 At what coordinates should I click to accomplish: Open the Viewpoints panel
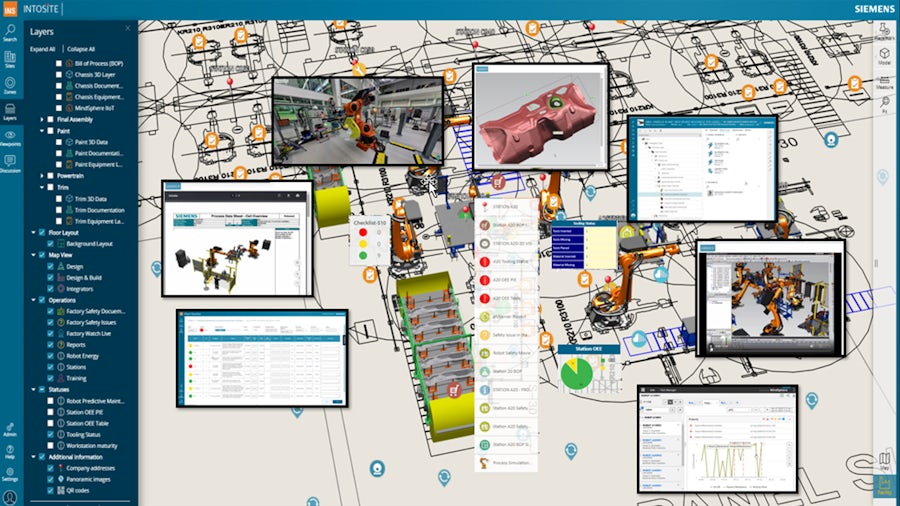pyautogui.click(x=10, y=138)
